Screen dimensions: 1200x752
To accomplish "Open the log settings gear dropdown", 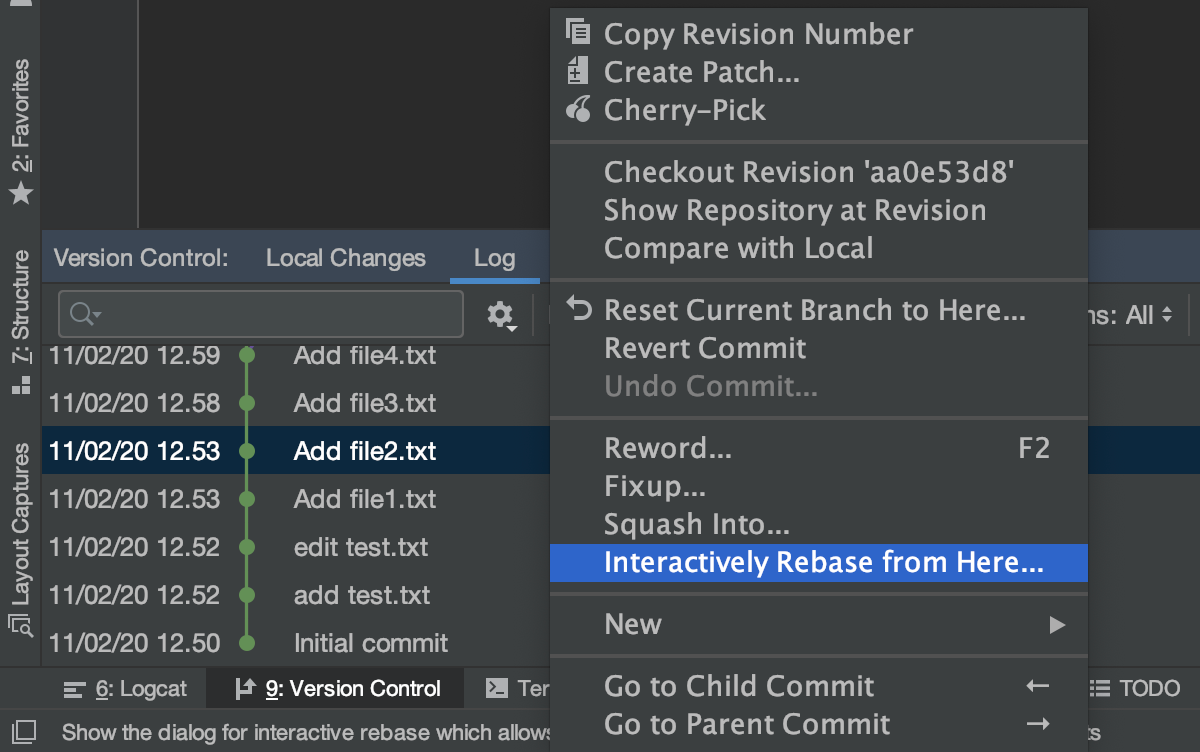I will 501,316.
